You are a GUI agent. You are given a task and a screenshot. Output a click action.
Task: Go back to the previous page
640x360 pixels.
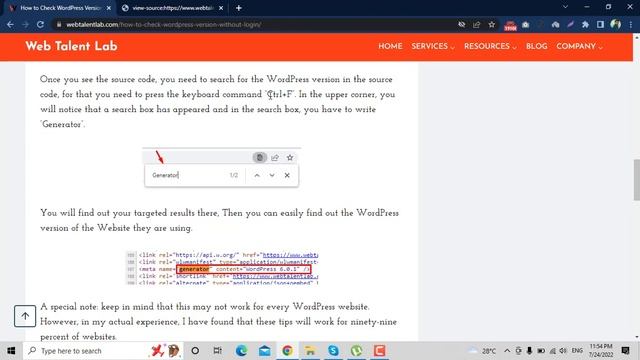pos(10,24)
